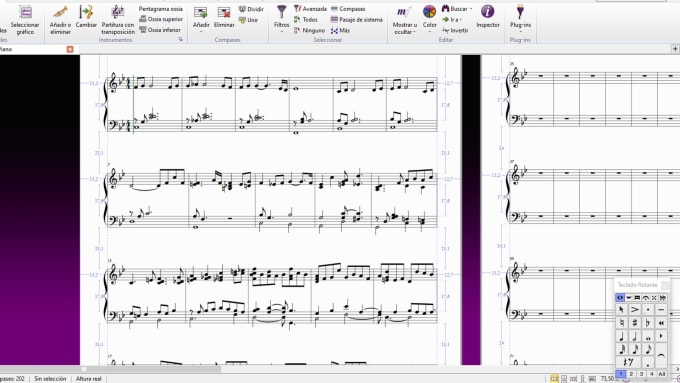
Task: Click Más select option
Action: point(340,30)
